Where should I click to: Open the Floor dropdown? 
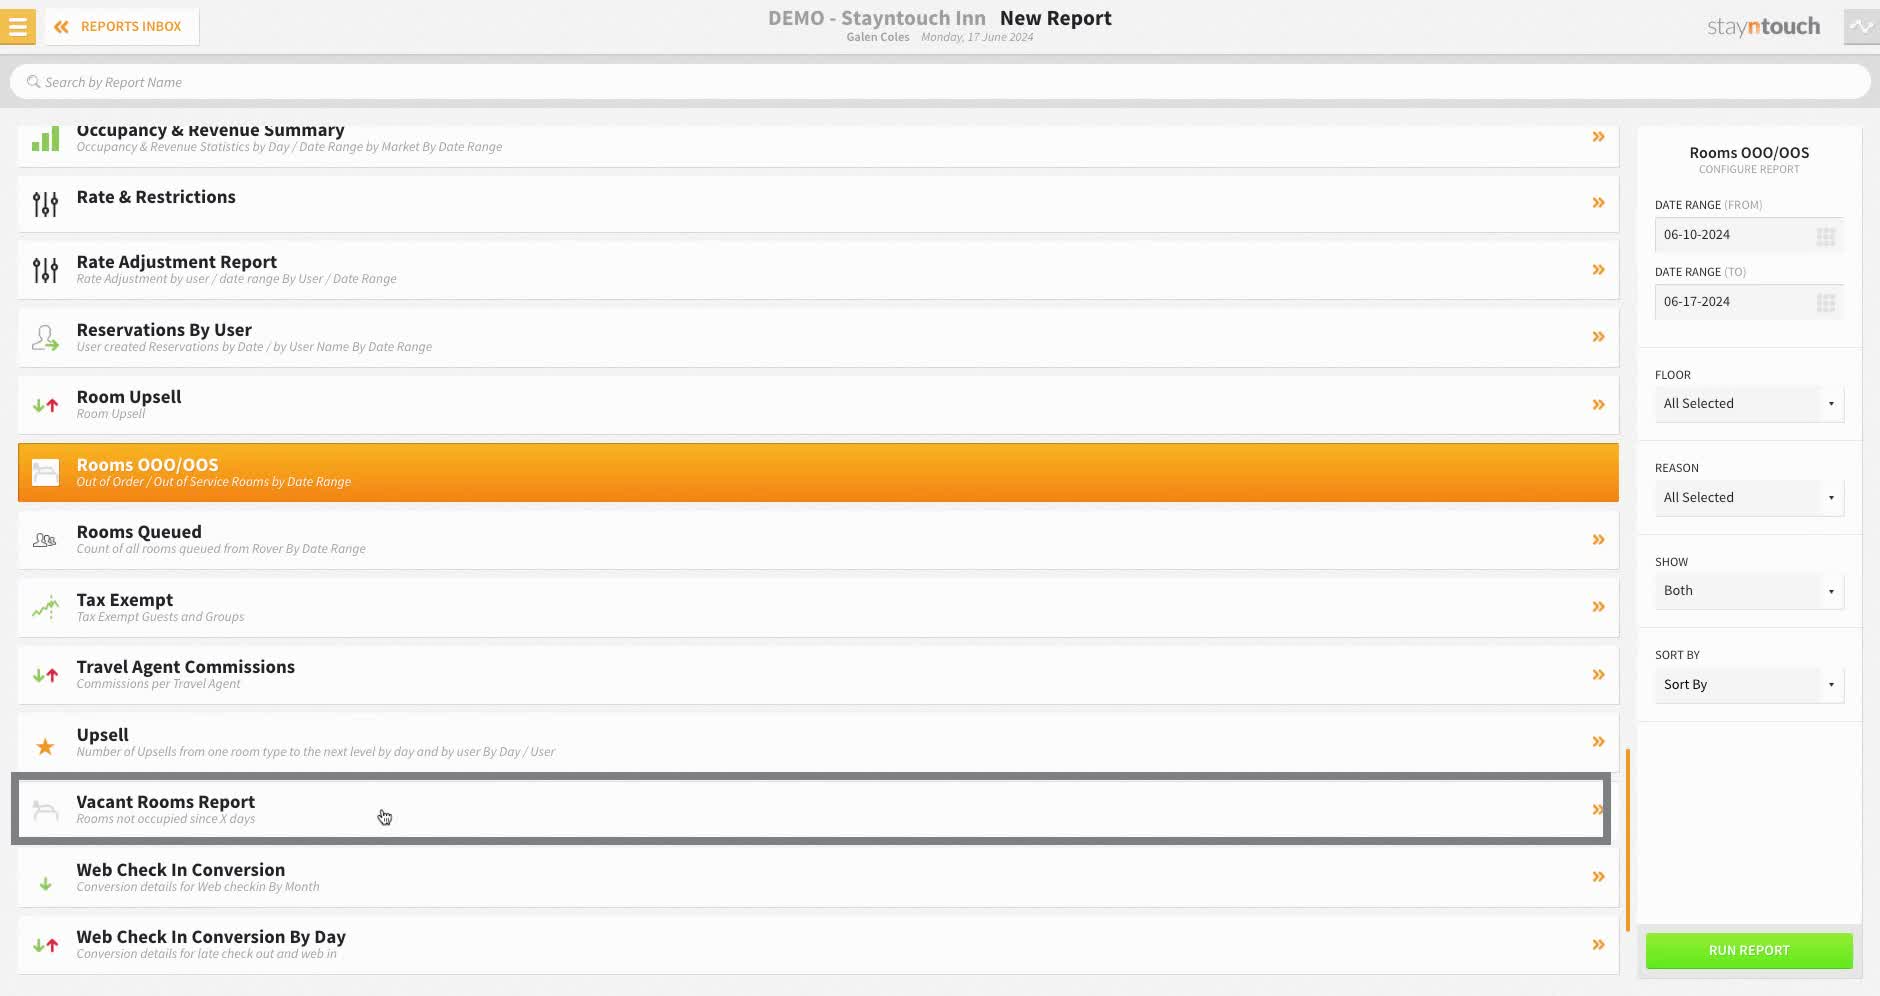[x=1749, y=404]
